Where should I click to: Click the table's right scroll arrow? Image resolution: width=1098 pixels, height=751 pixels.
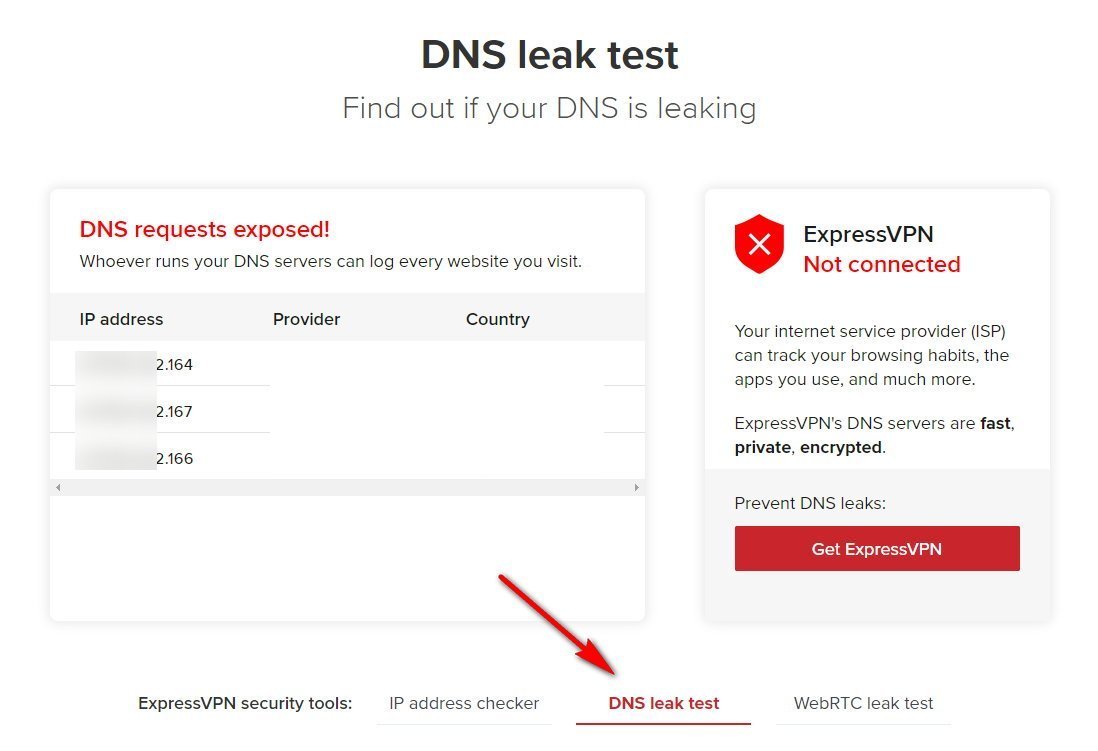click(x=636, y=488)
